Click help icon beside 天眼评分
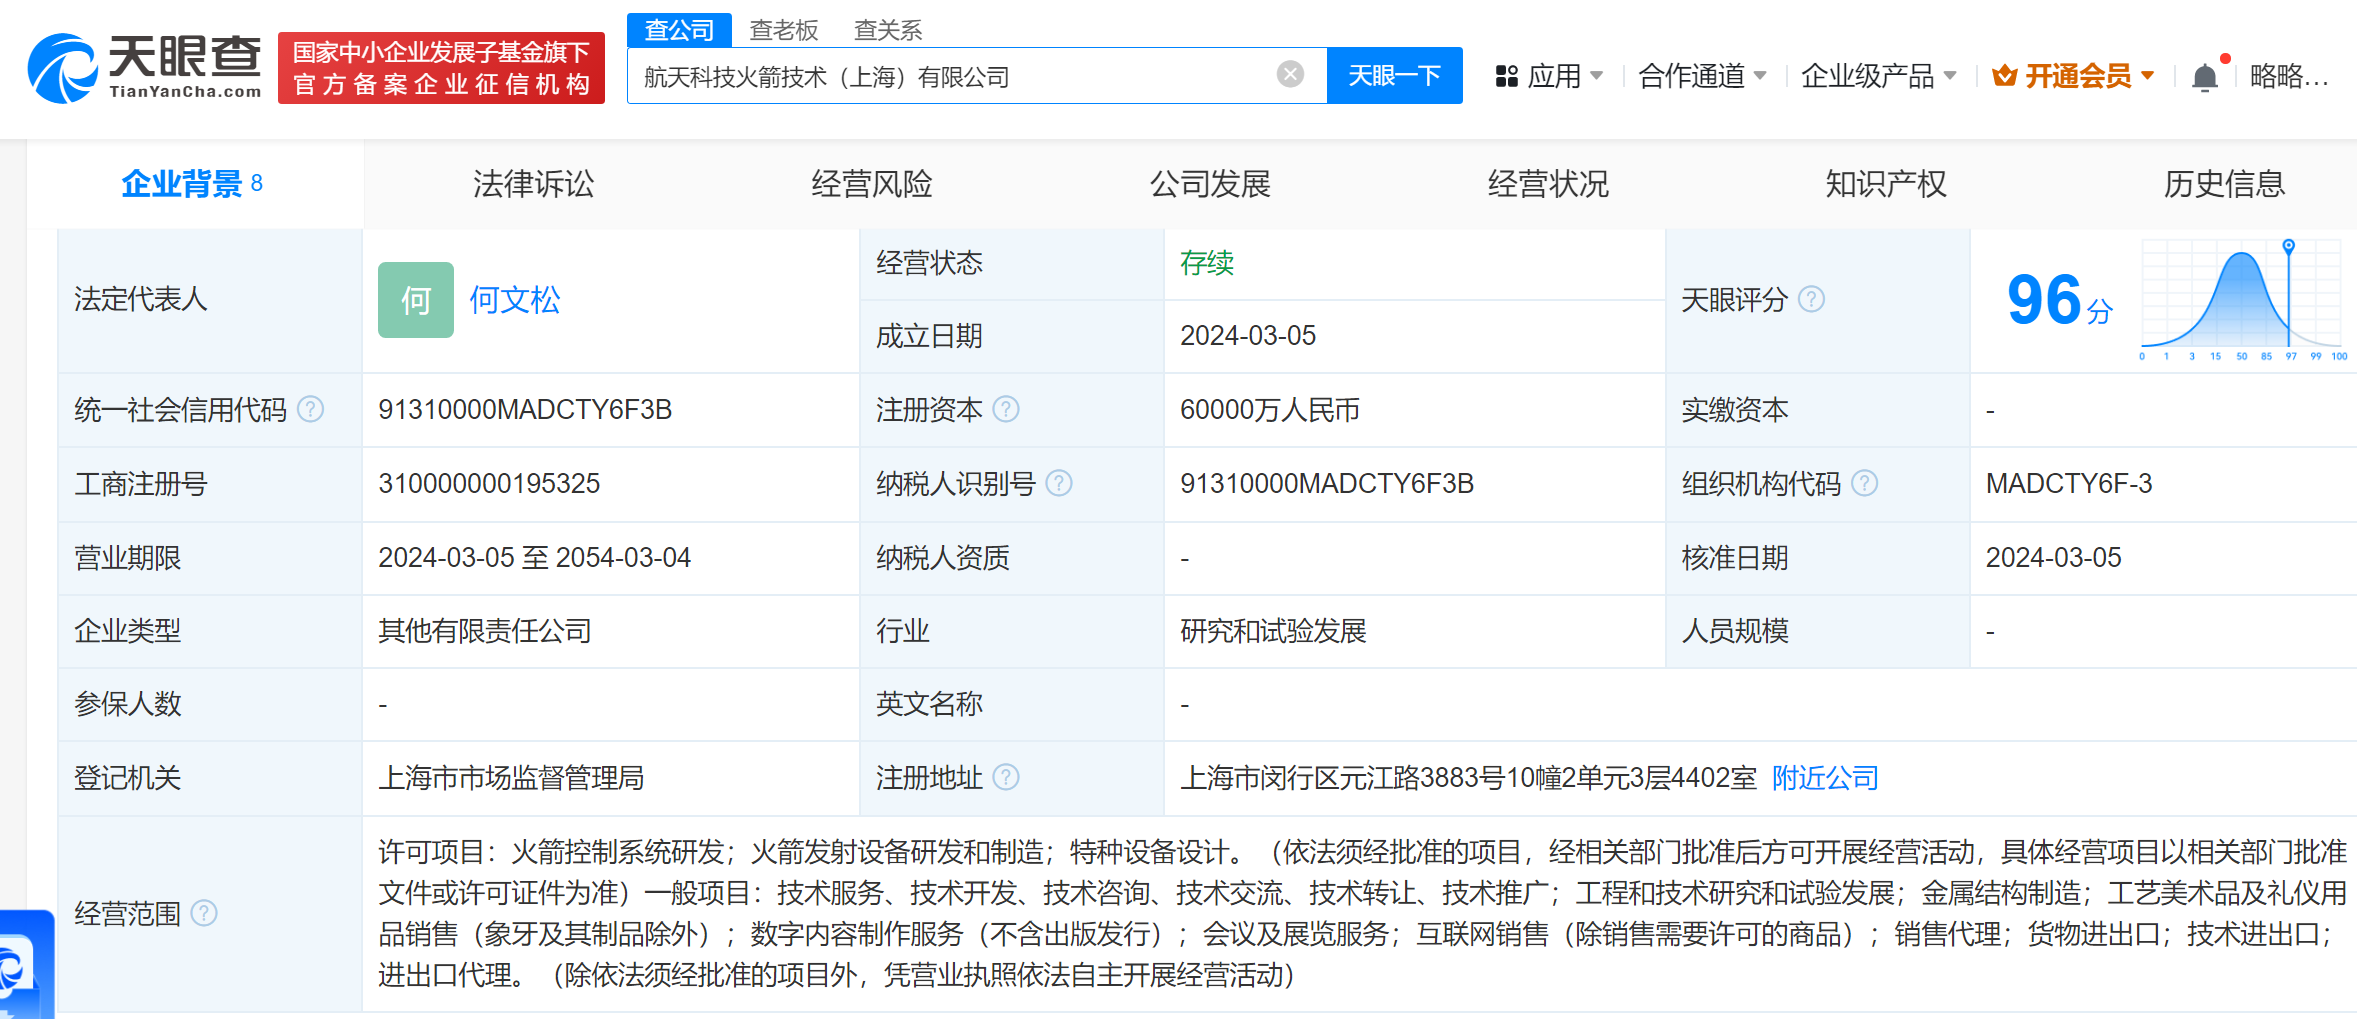Image resolution: width=2357 pixels, height=1019 pixels. (1811, 299)
